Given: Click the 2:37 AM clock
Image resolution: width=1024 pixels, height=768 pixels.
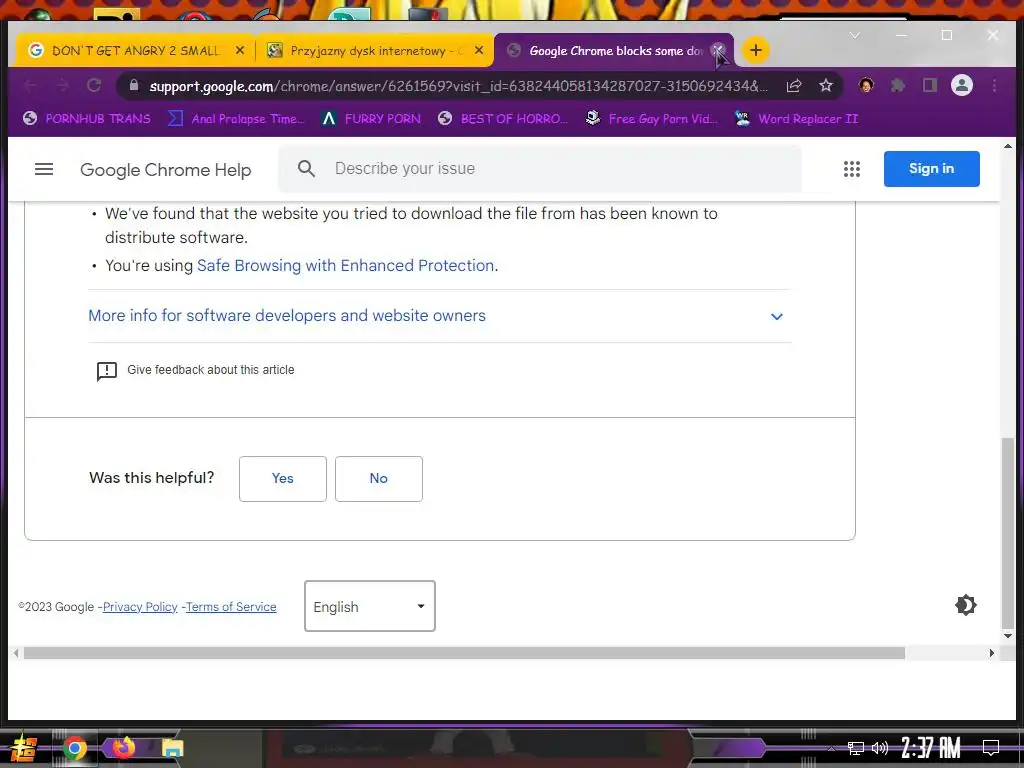Looking at the screenshot, I should coord(931,748).
